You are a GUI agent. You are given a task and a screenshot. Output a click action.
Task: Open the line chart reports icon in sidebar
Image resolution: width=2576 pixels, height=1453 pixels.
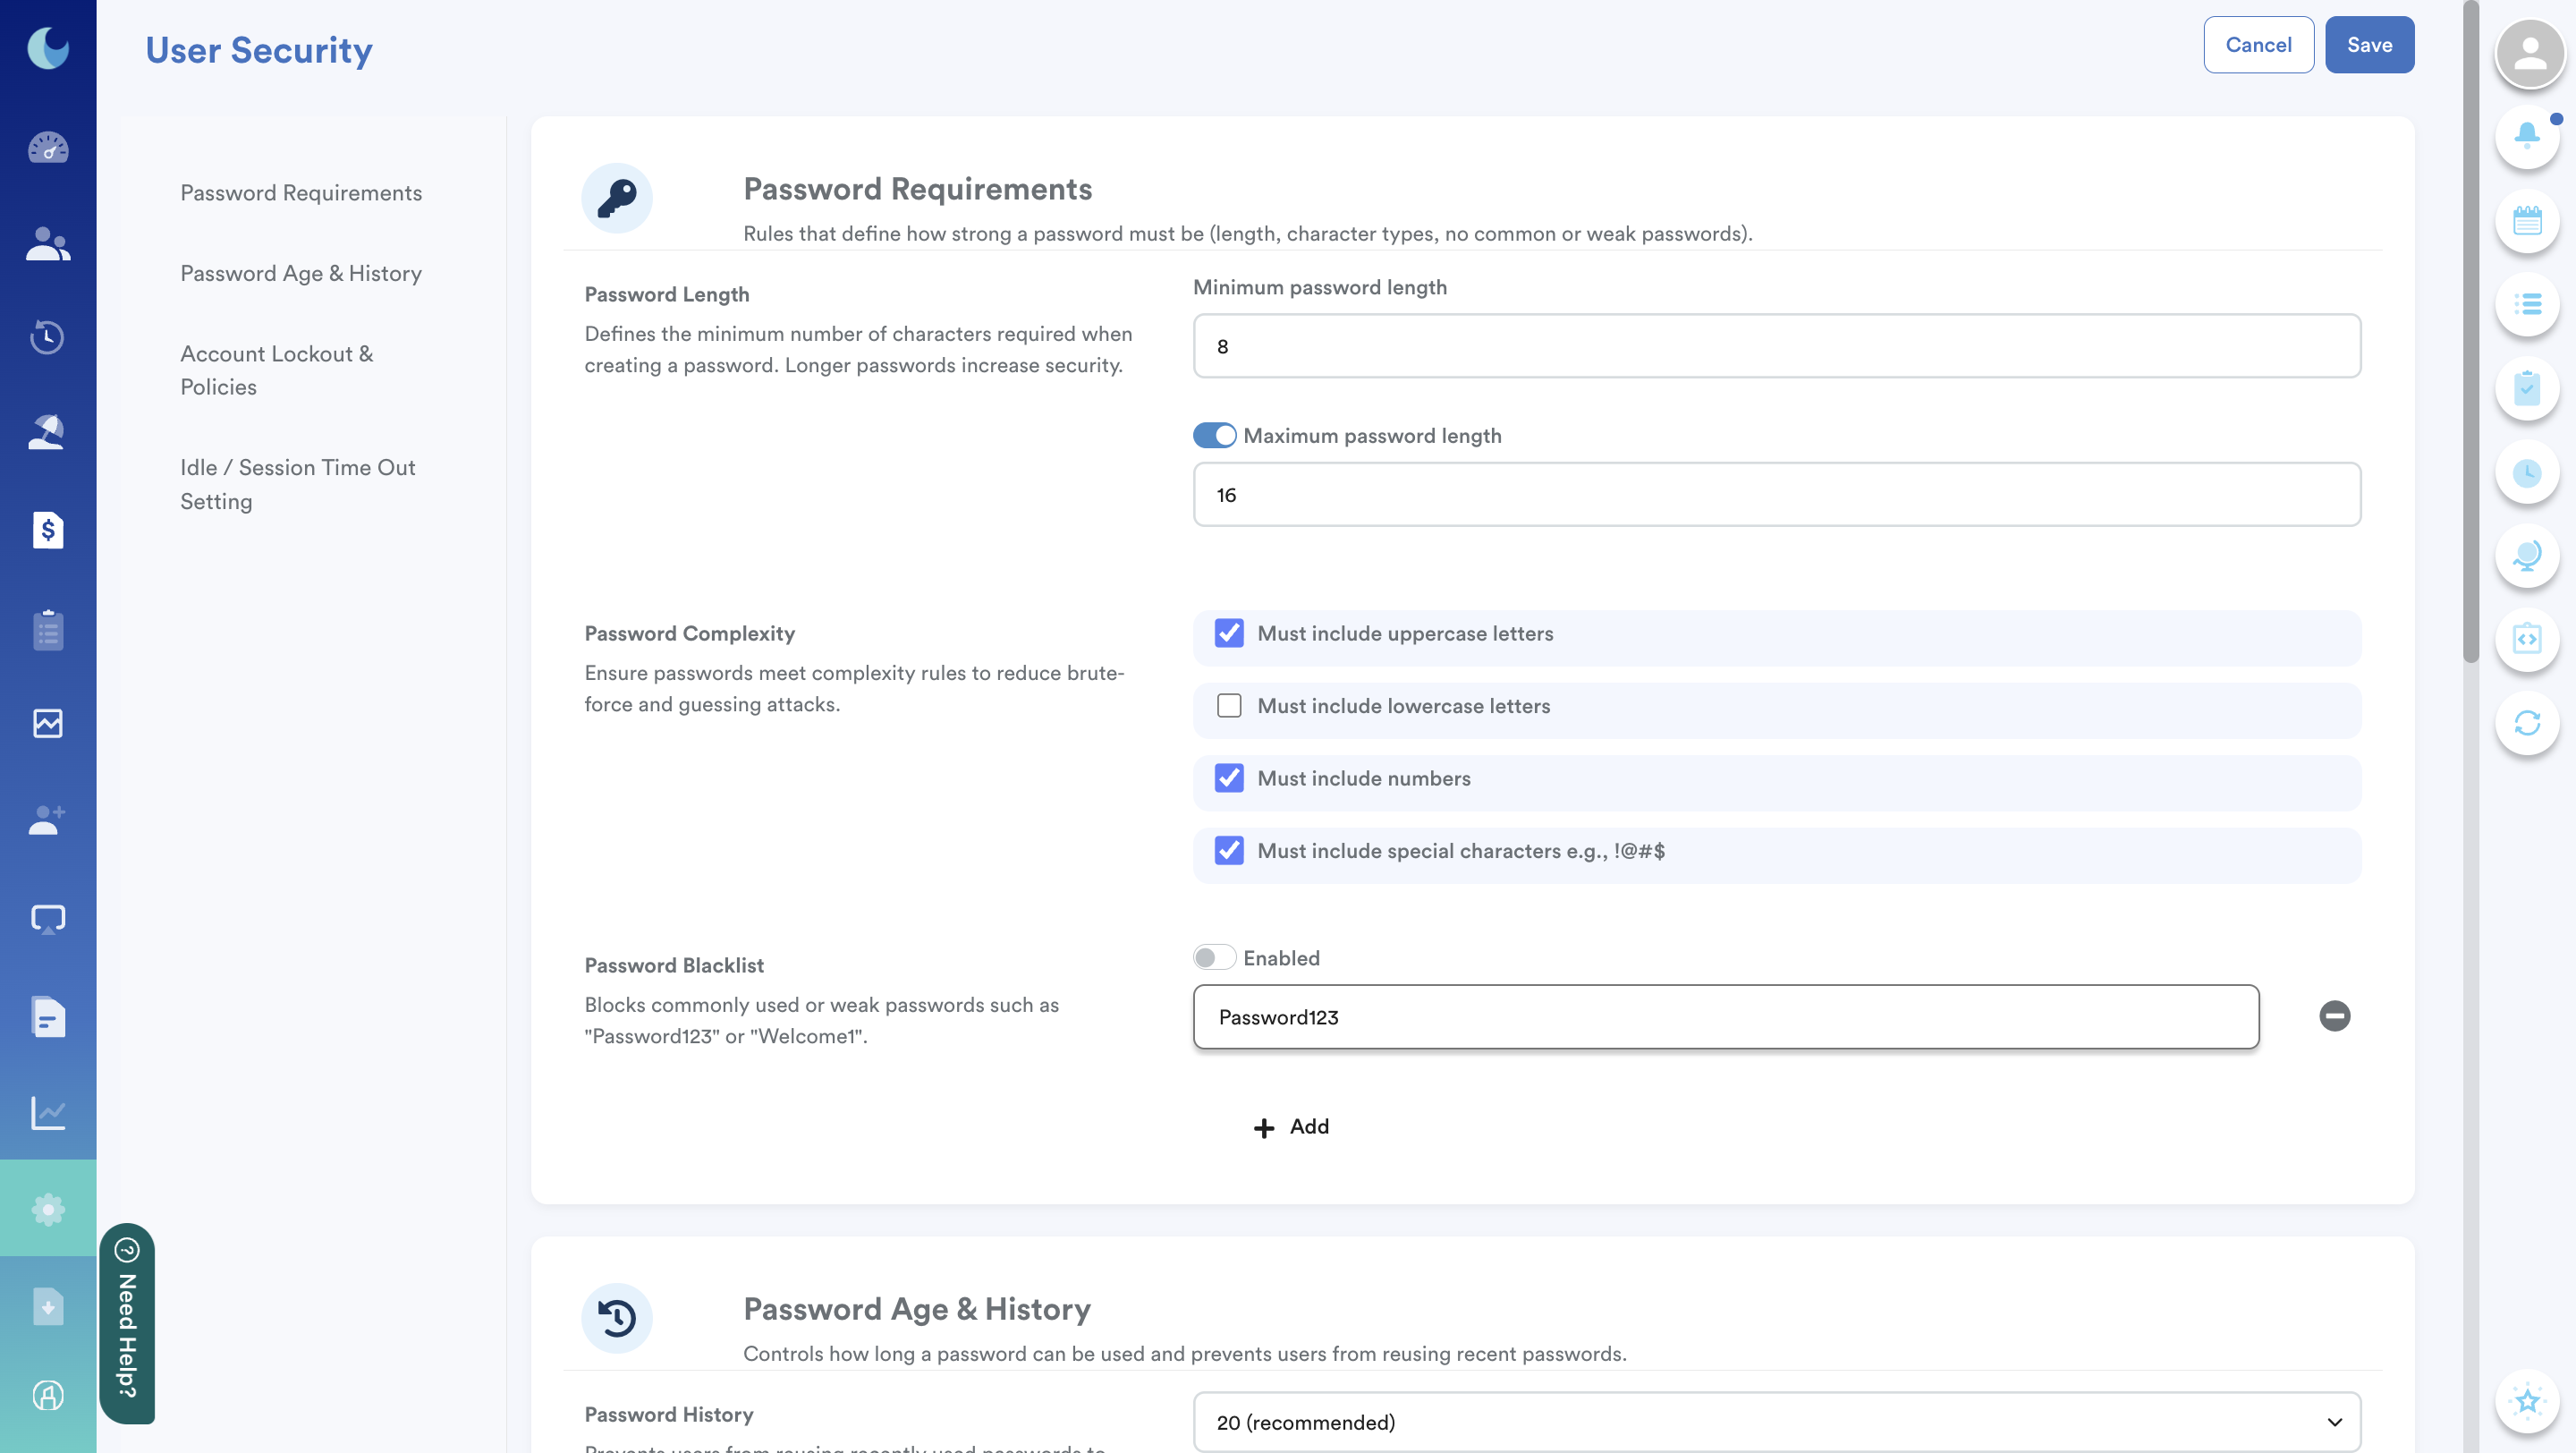click(x=48, y=1112)
